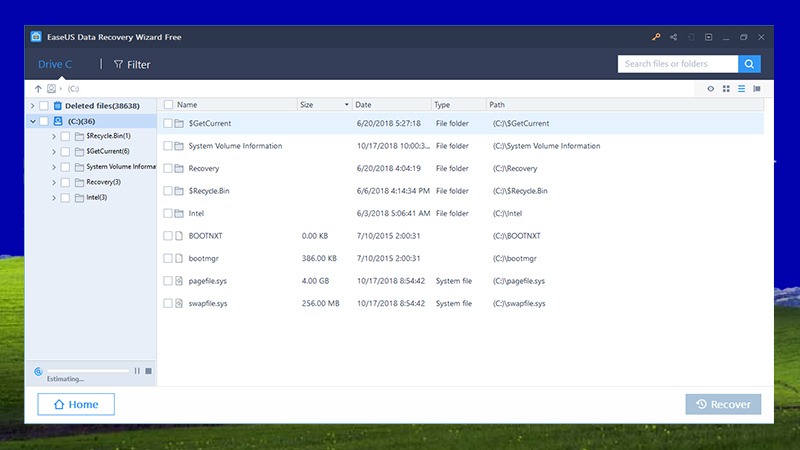Switch to list view icon
Image resolution: width=800 pixels, height=450 pixels.
(741, 89)
